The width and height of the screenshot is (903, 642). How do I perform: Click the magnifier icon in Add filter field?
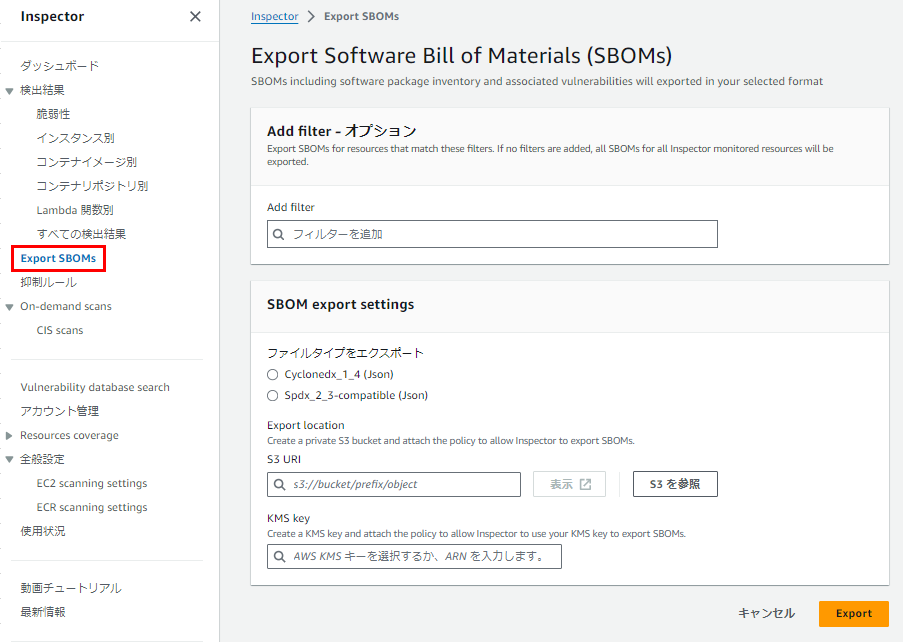279,234
